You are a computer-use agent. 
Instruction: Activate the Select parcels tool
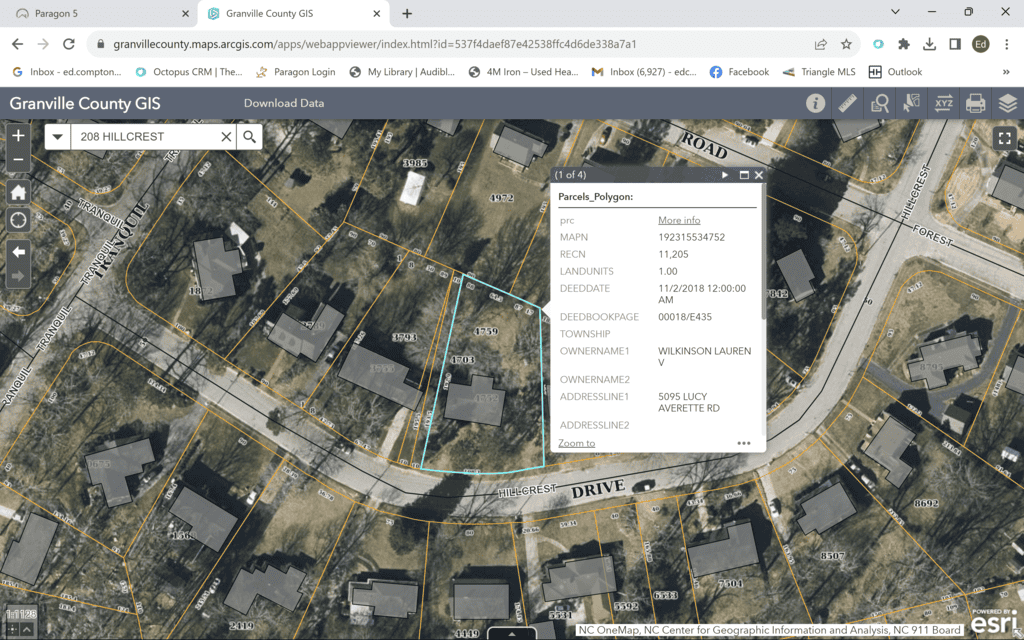click(x=911, y=103)
